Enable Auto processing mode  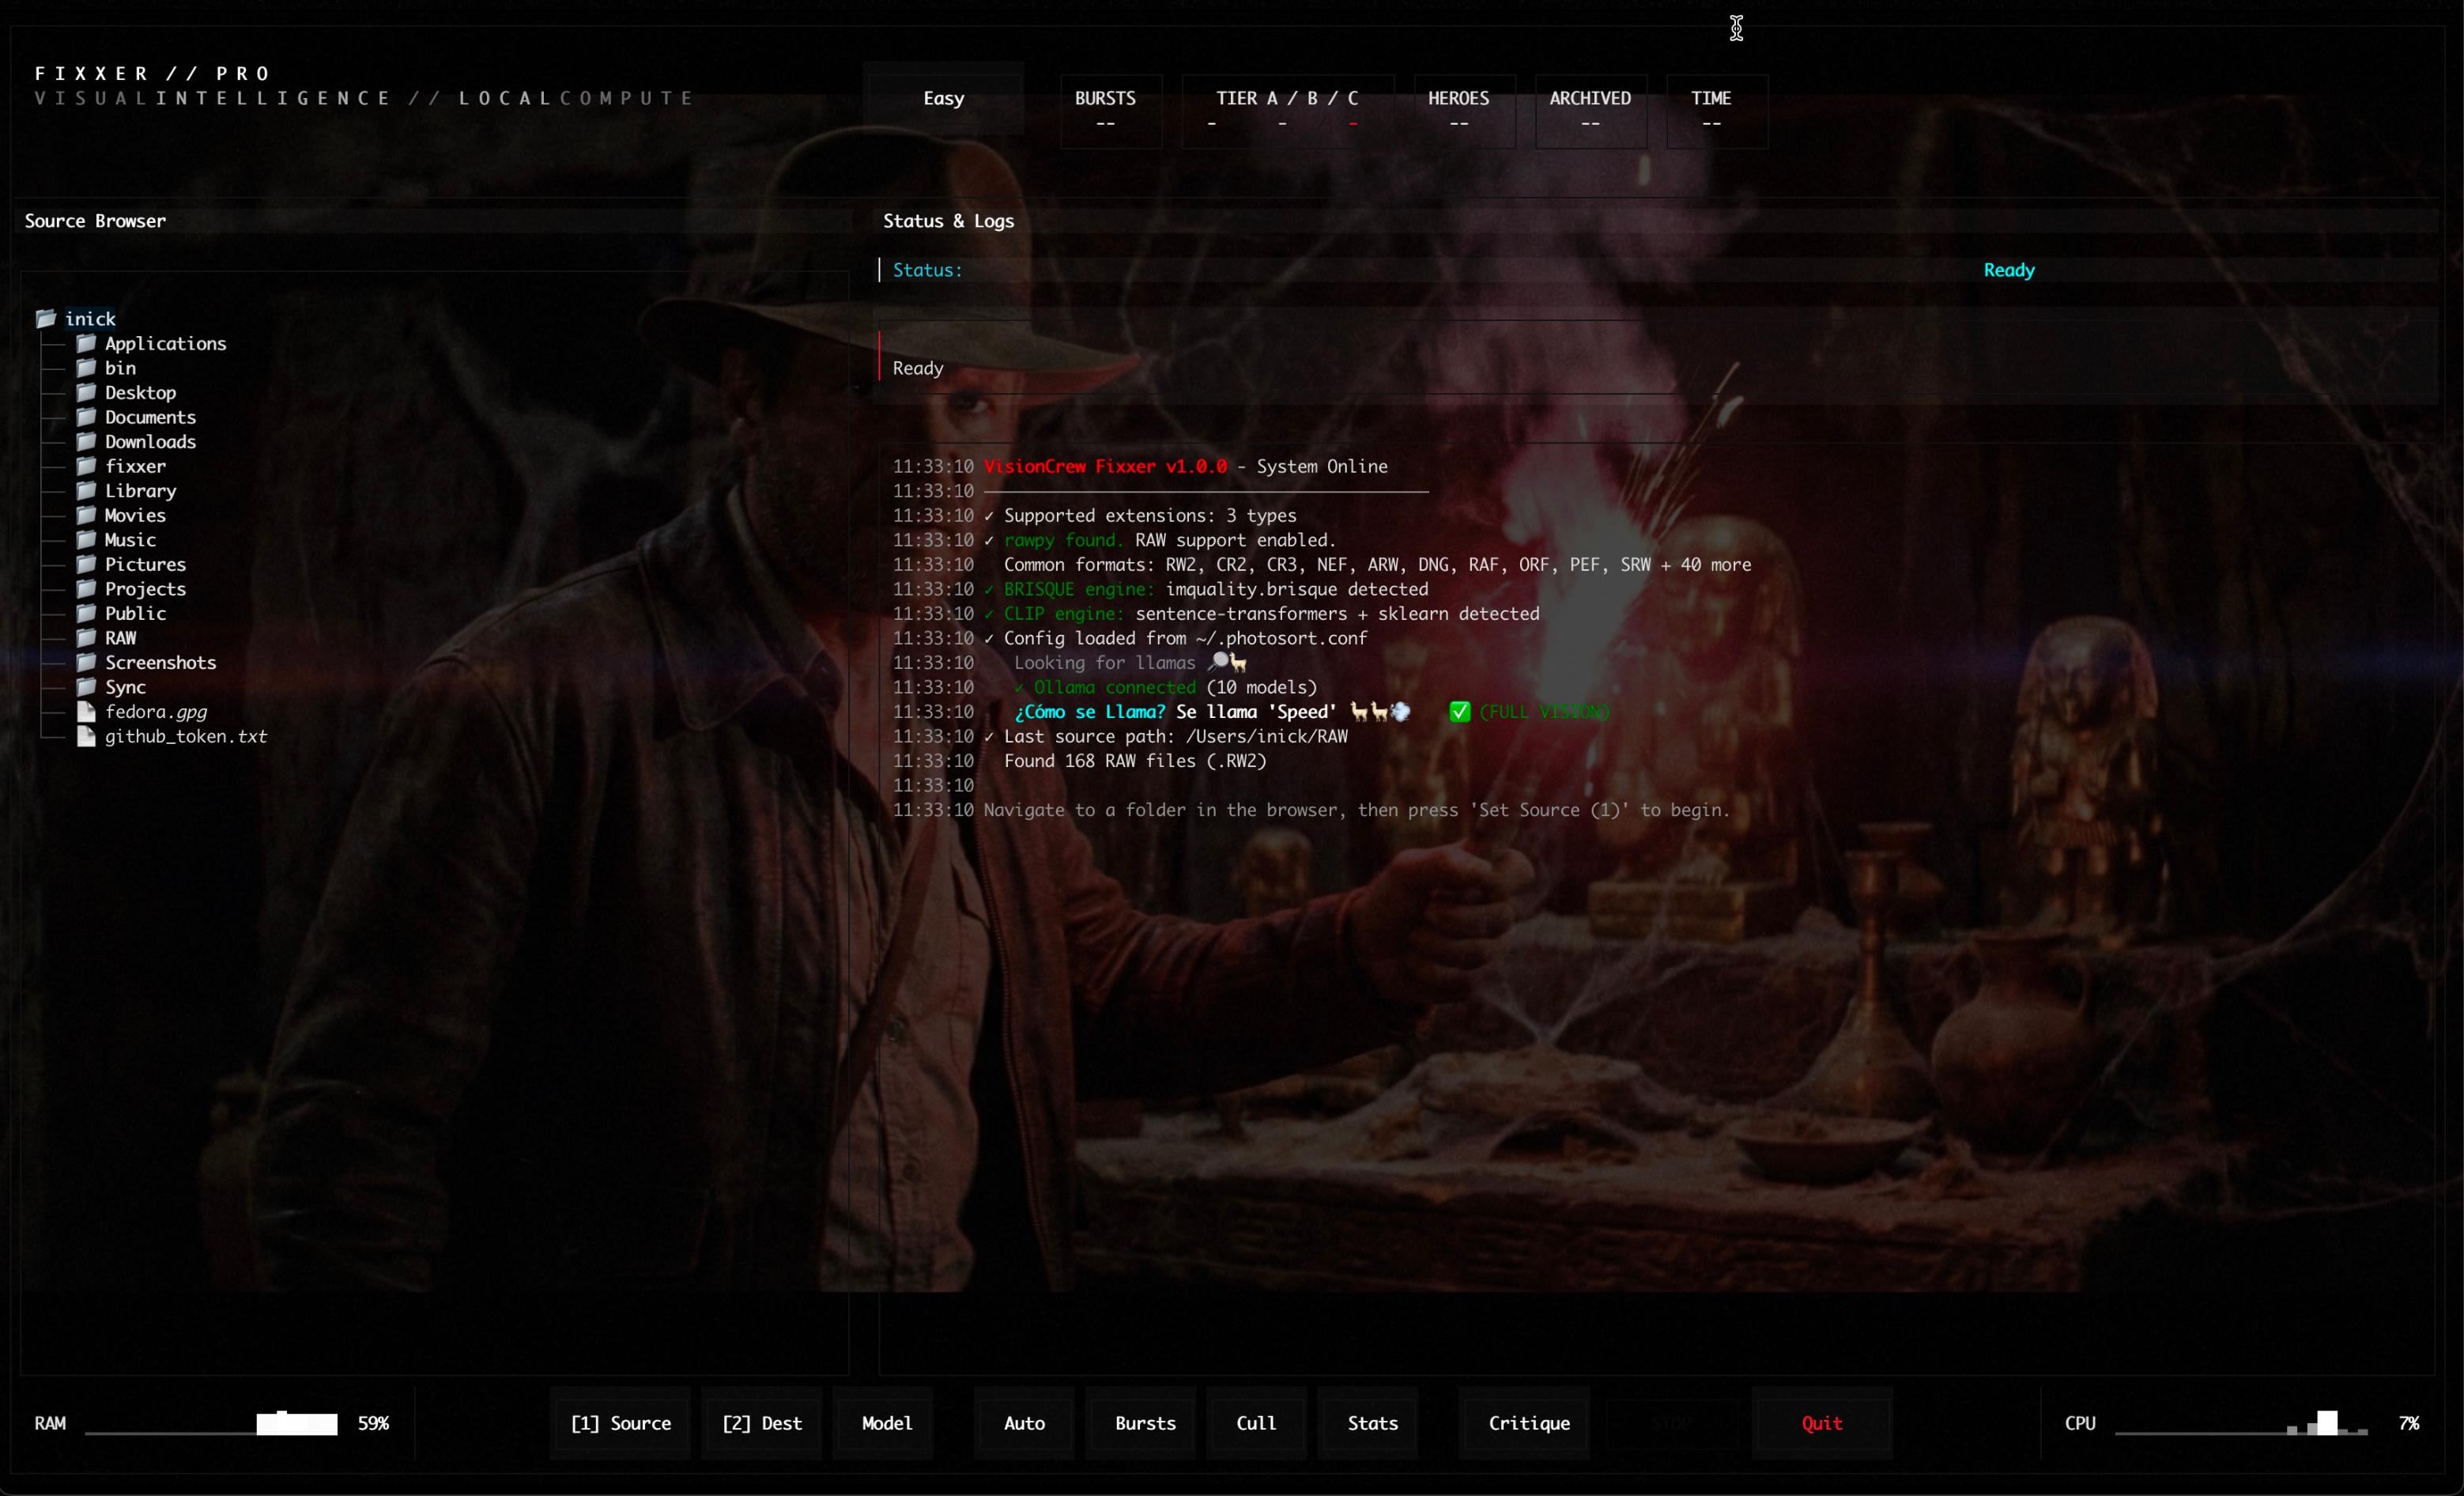pyautogui.click(x=1022, y=1423)
